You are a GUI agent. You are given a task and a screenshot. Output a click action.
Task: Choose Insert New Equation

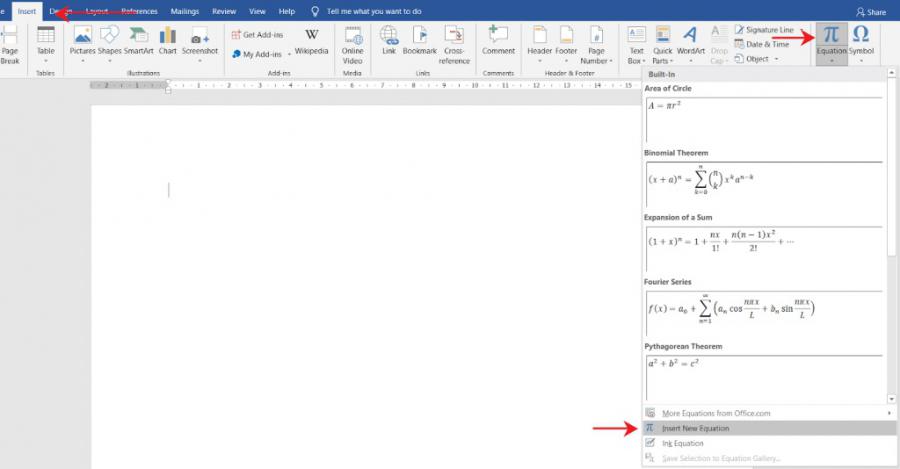point(769,428)
